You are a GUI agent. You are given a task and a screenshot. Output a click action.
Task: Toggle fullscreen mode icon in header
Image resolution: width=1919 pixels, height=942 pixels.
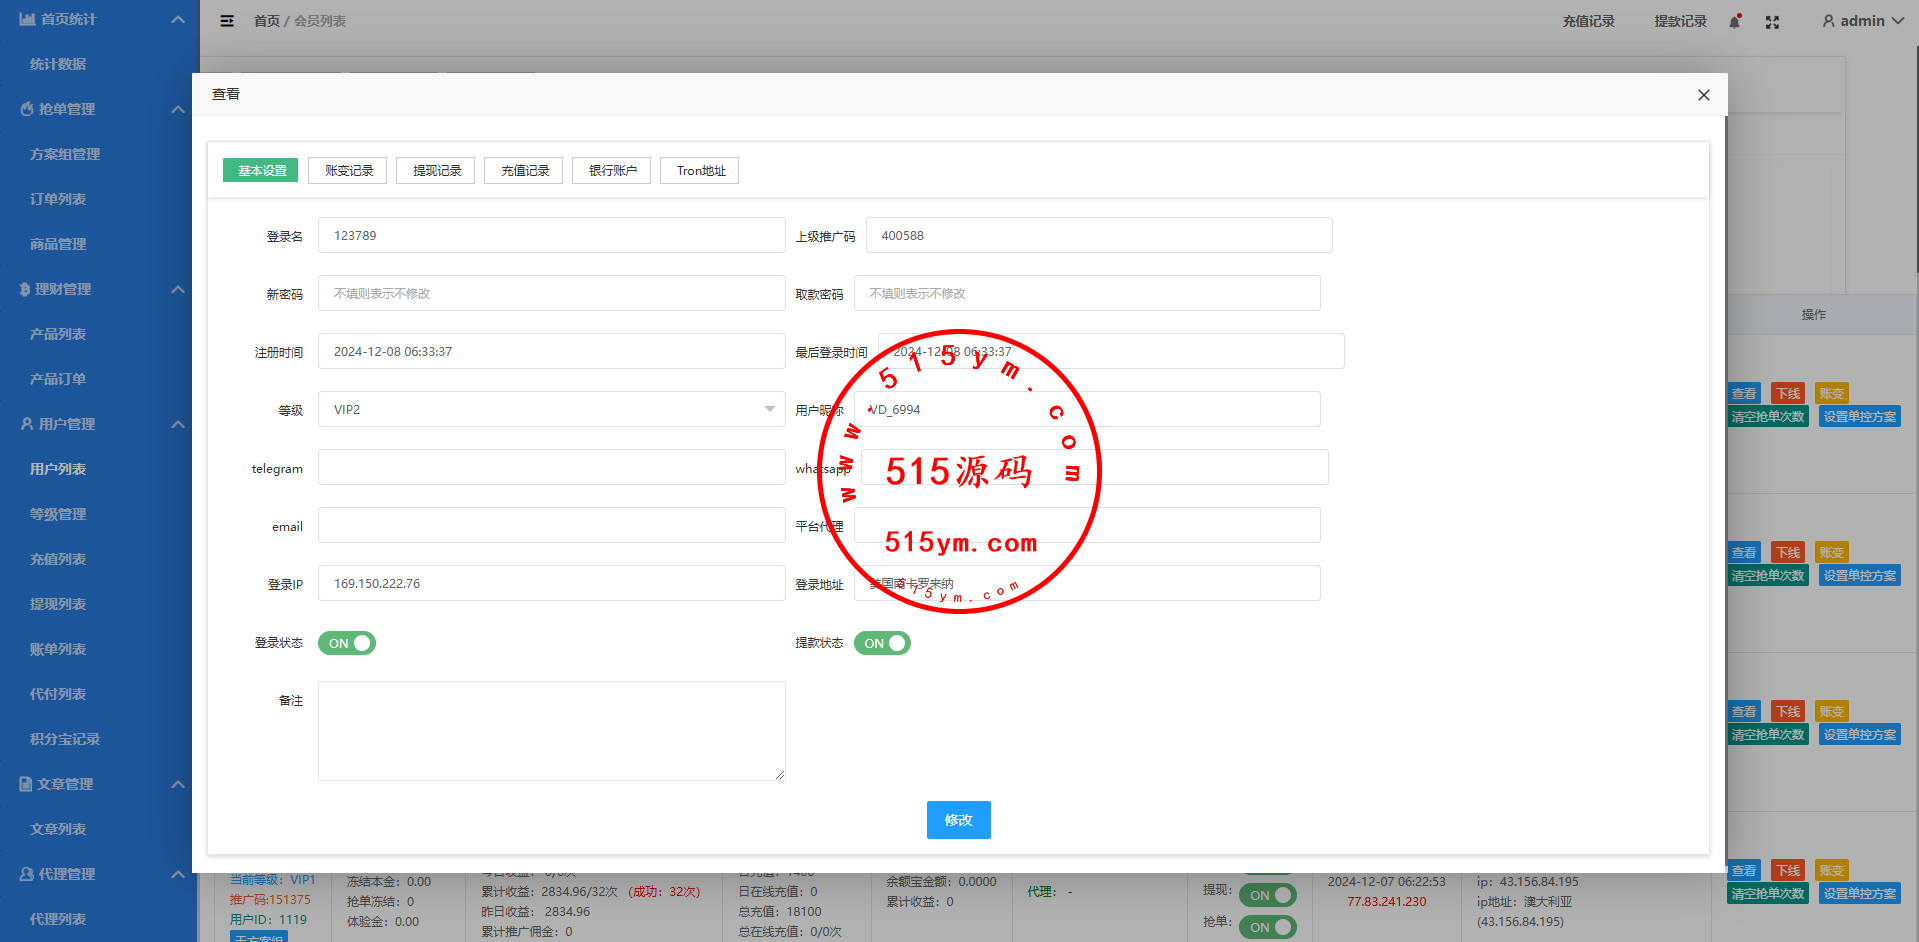[1772, 22]
